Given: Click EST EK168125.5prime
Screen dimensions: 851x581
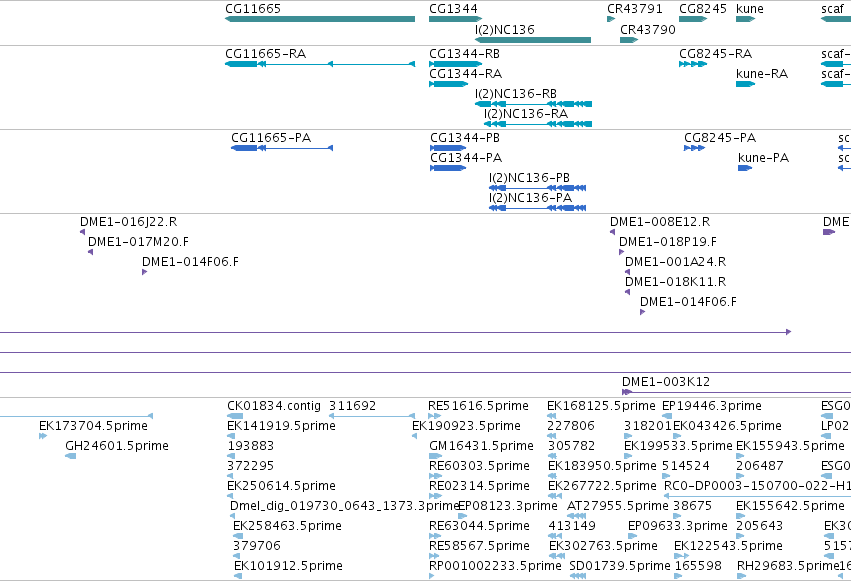Looking at the screenshot, I should [551, 416].
